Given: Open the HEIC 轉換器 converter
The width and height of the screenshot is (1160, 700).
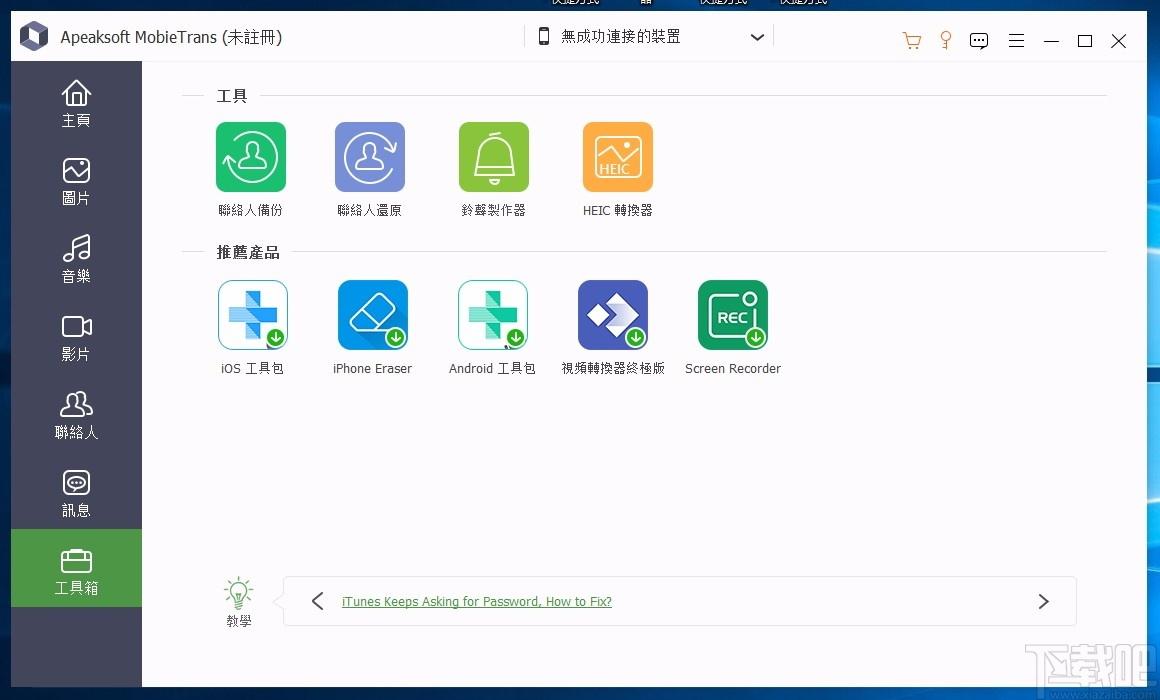Looking at the screenshot, I should [618, 157].
